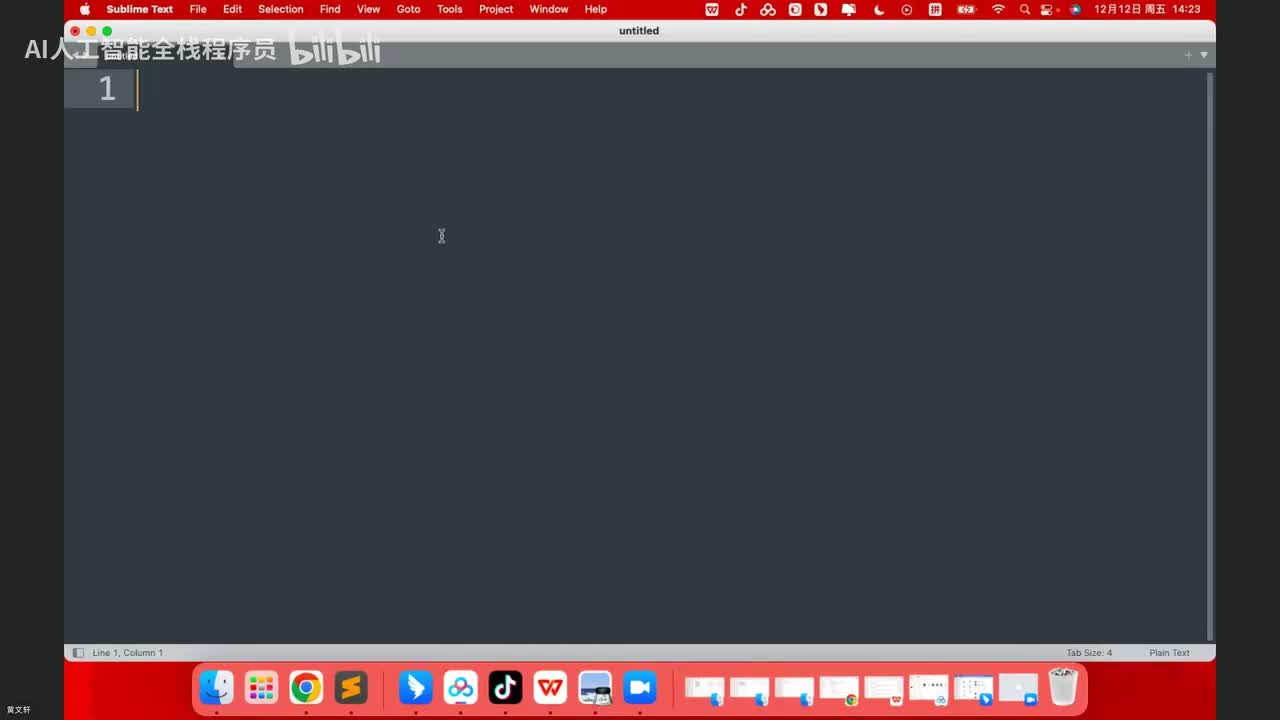Switch the Pinyin input method icon
1280x720 pixels.
pos(935,9)
